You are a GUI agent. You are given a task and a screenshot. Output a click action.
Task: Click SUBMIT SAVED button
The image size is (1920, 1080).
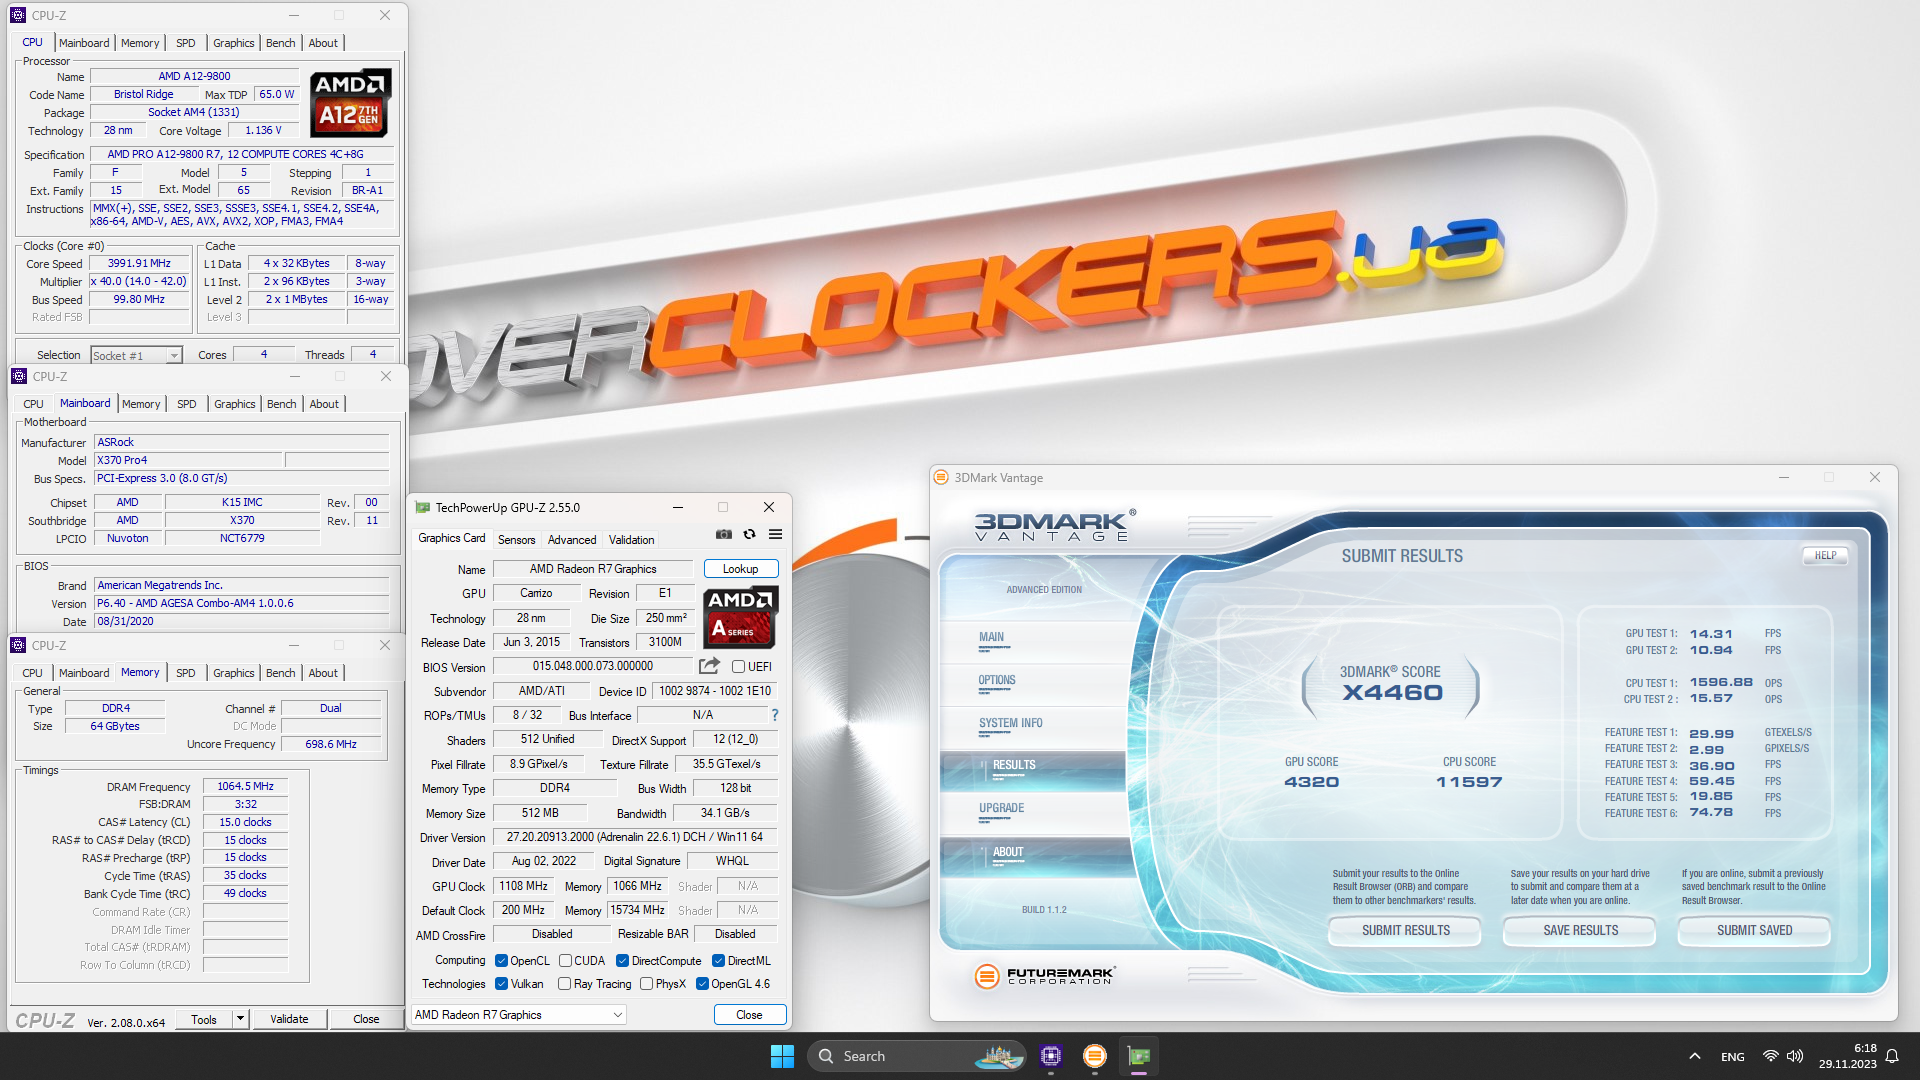click(1755, 930)
